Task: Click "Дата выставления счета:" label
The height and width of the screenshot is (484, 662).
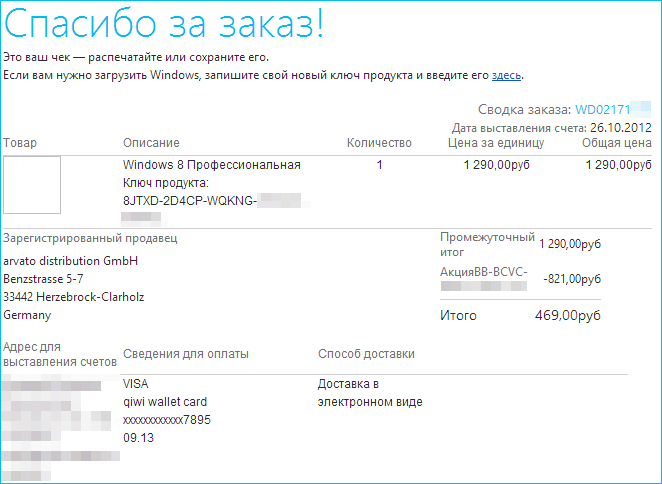Action: point(519,128)
